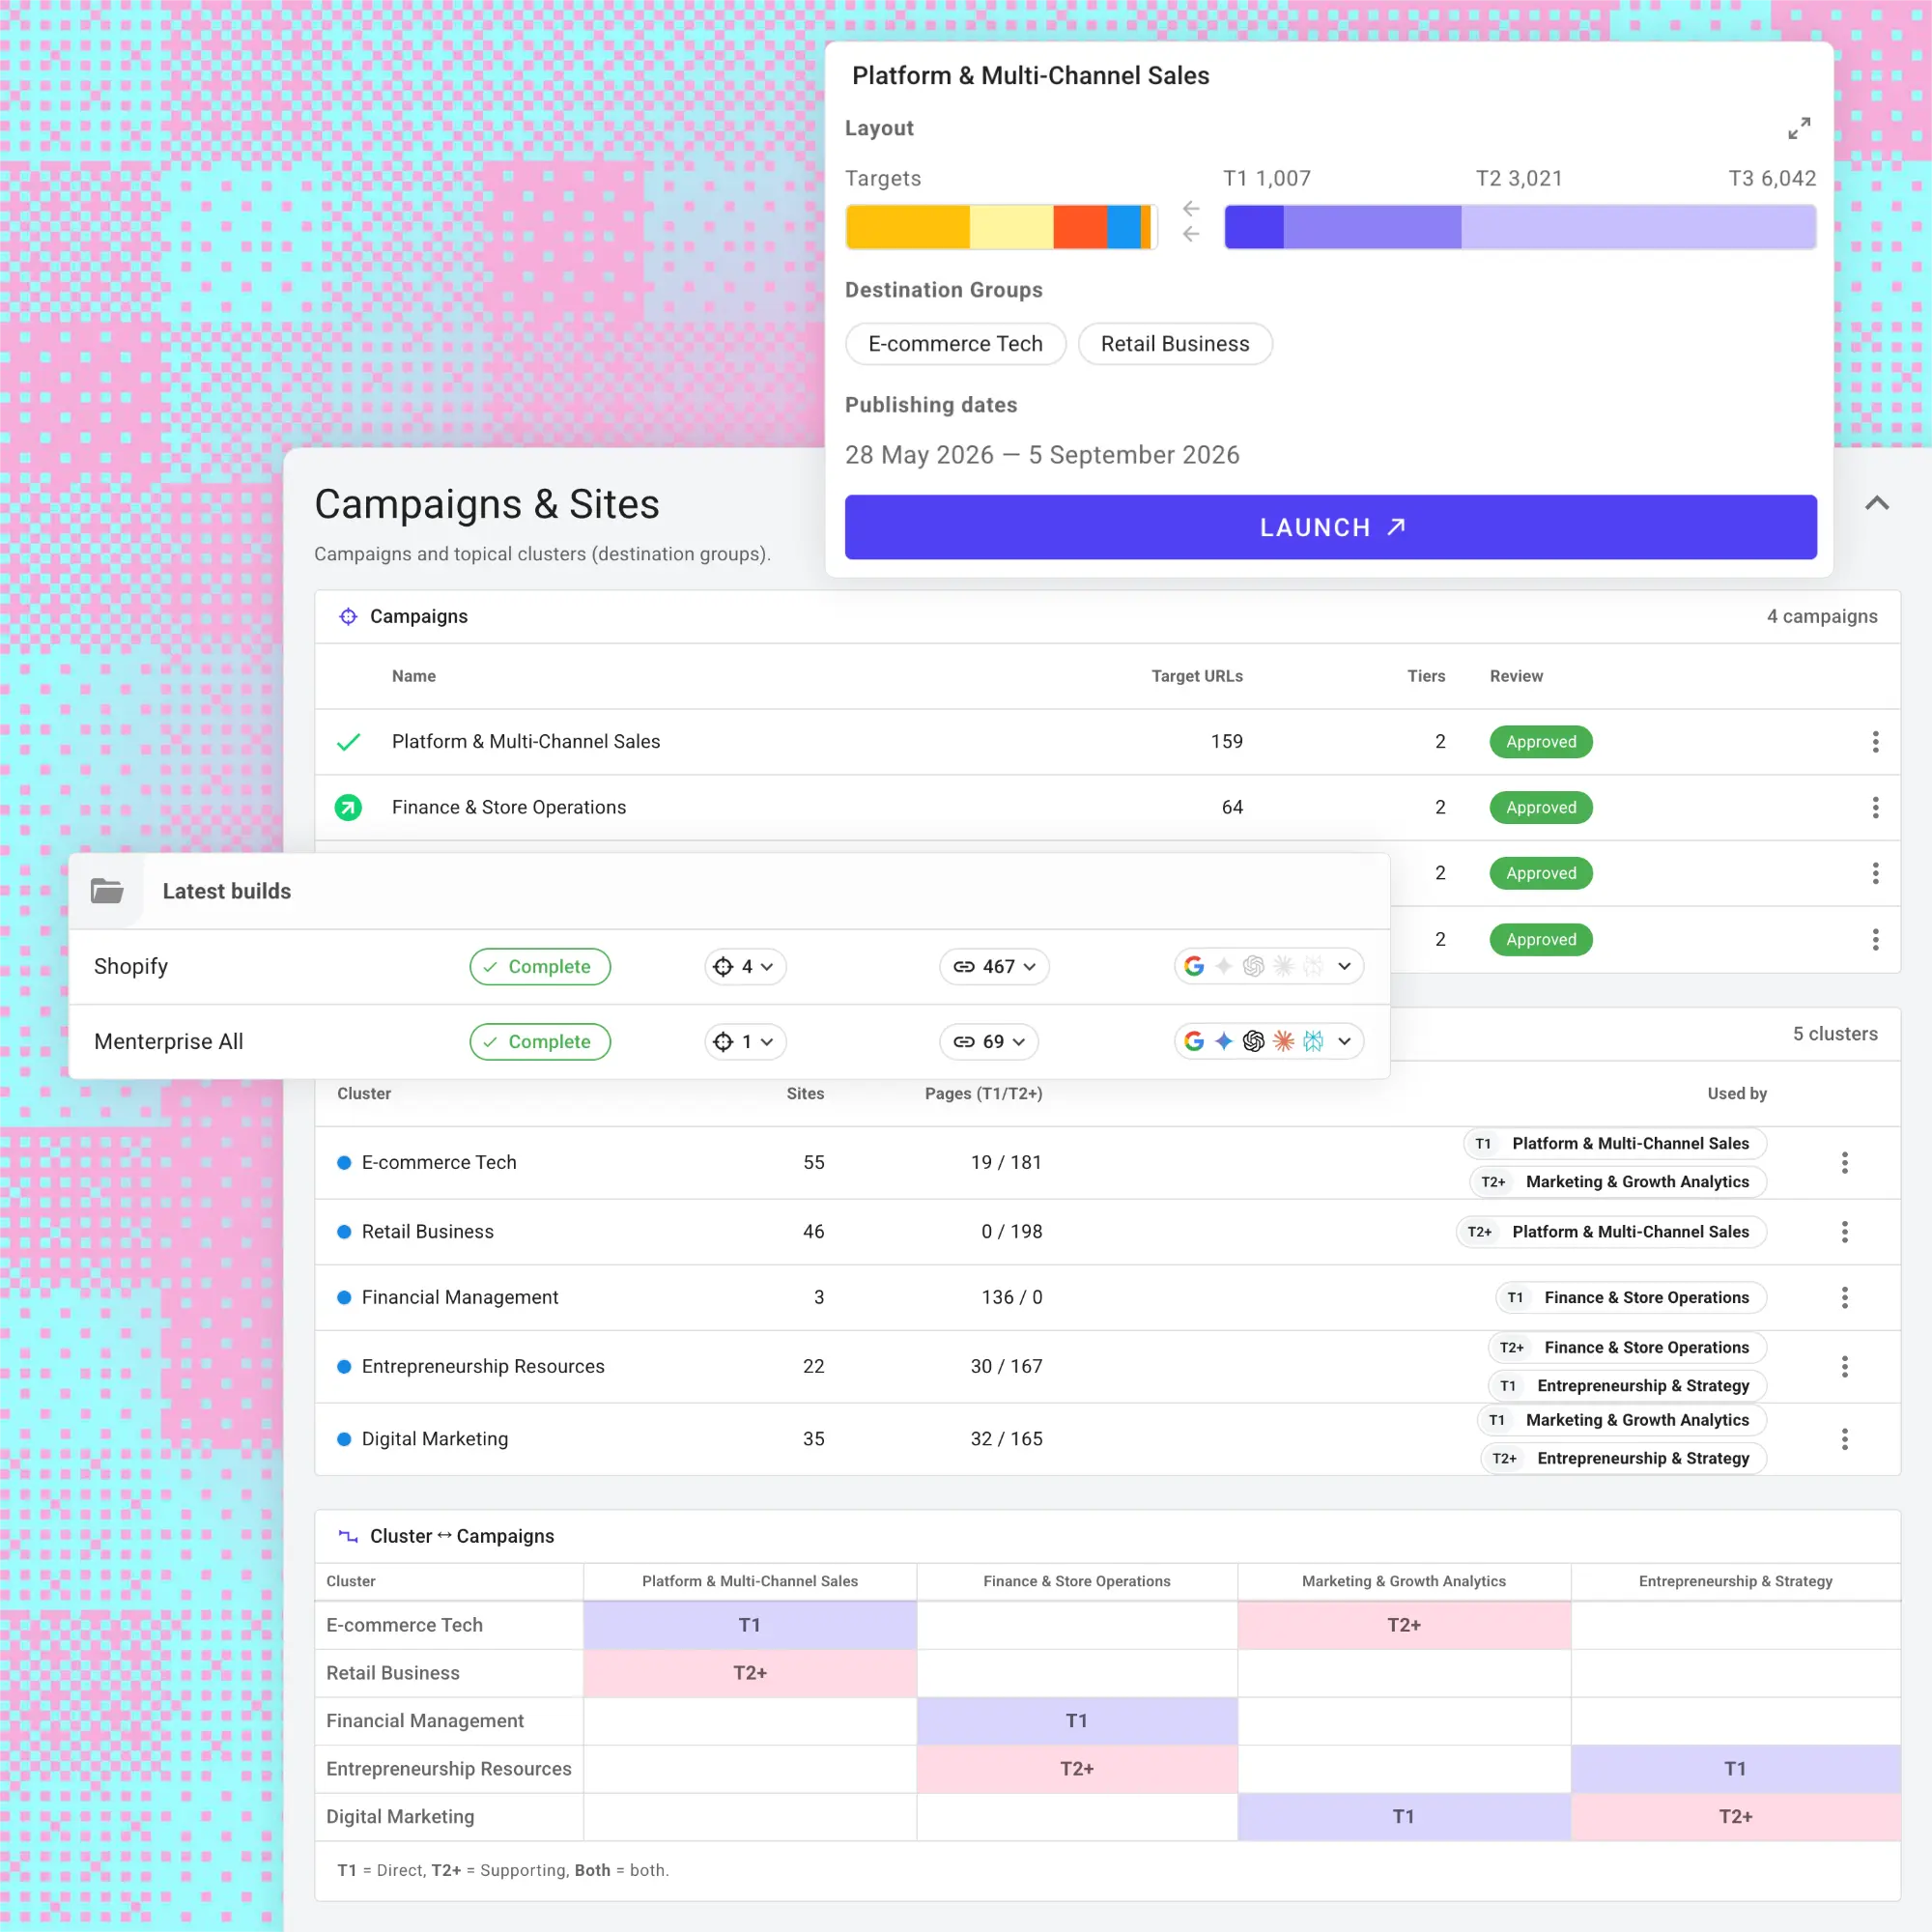Select the E-commerce Tech destination group chip
This screenshot has height=1932, width=1932.
pos(955,344)
